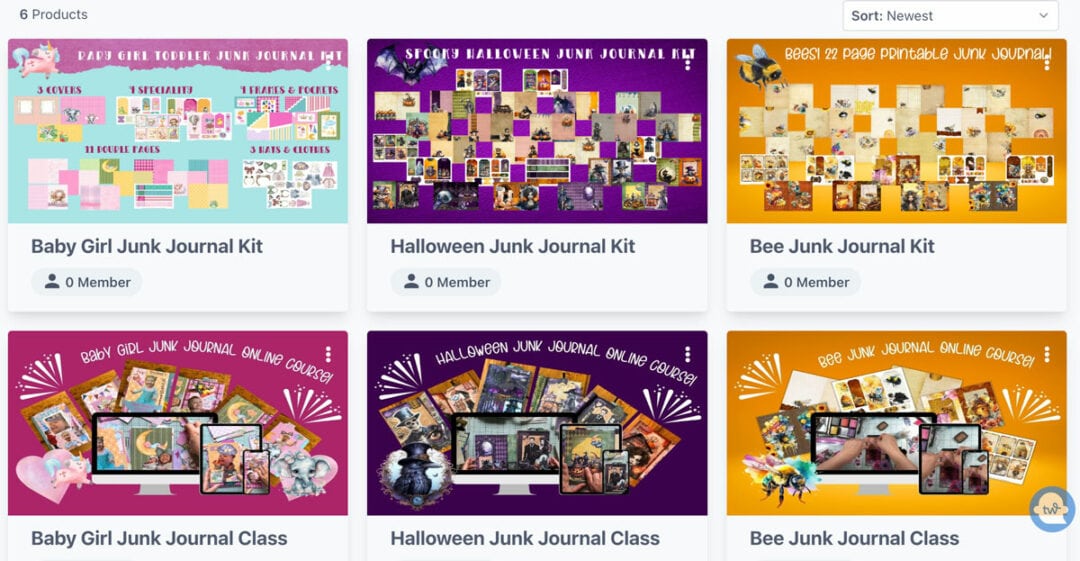
Task: Select the Baby Girl Toddler kit teal thumbnail
Action: tap(178, 131)
